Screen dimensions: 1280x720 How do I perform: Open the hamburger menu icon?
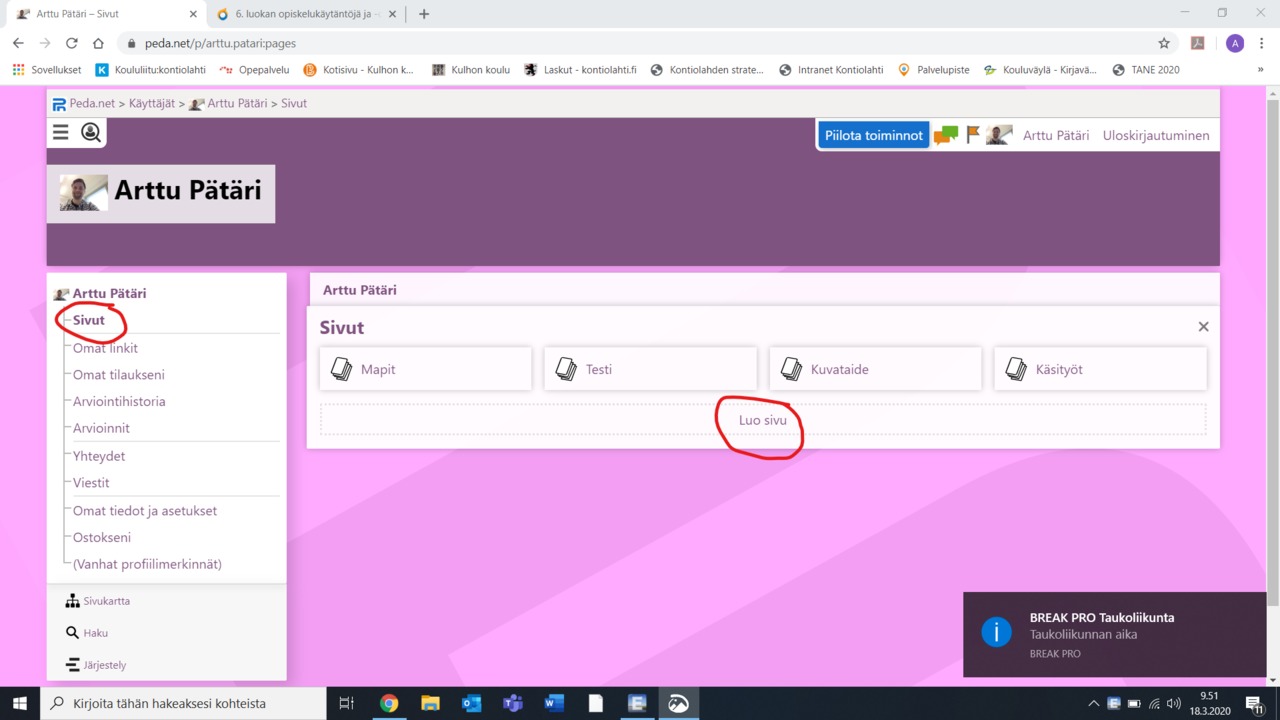pyautogui.click(x=61, y=133)
